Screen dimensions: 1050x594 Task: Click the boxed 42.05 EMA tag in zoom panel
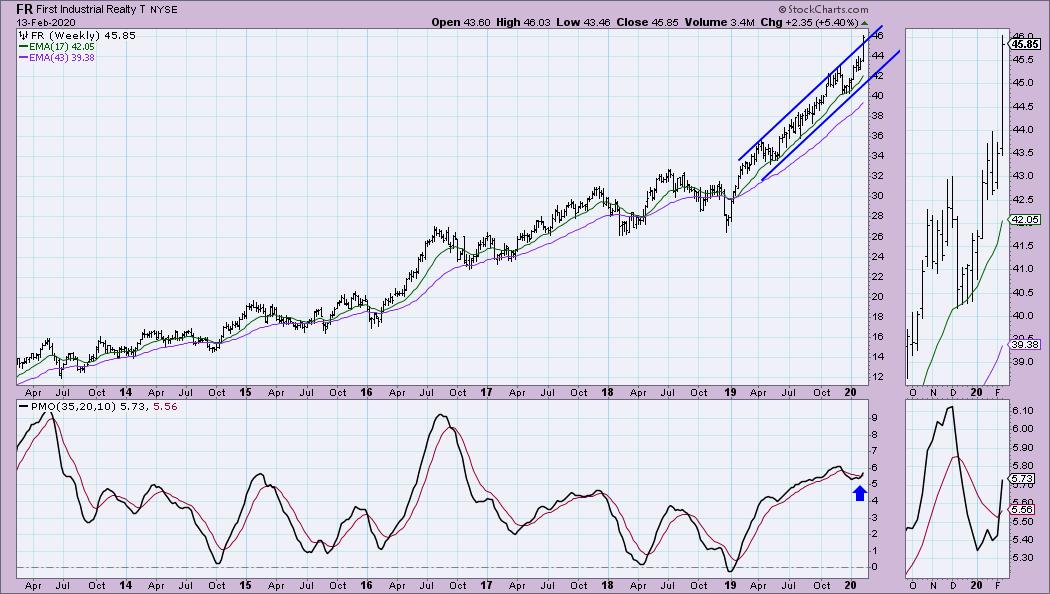point(1025,220)
